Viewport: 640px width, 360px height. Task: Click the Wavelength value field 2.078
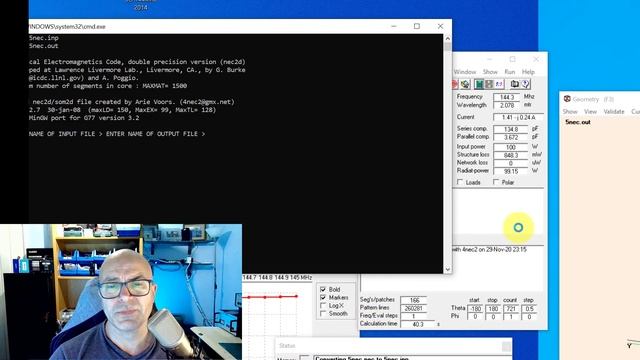(x=507, y=105)
